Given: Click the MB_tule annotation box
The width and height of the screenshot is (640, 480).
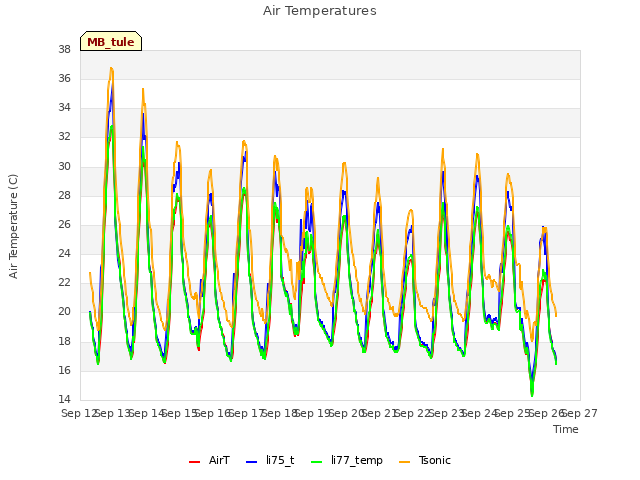Looking at the screenshot, I should point(111,41).
